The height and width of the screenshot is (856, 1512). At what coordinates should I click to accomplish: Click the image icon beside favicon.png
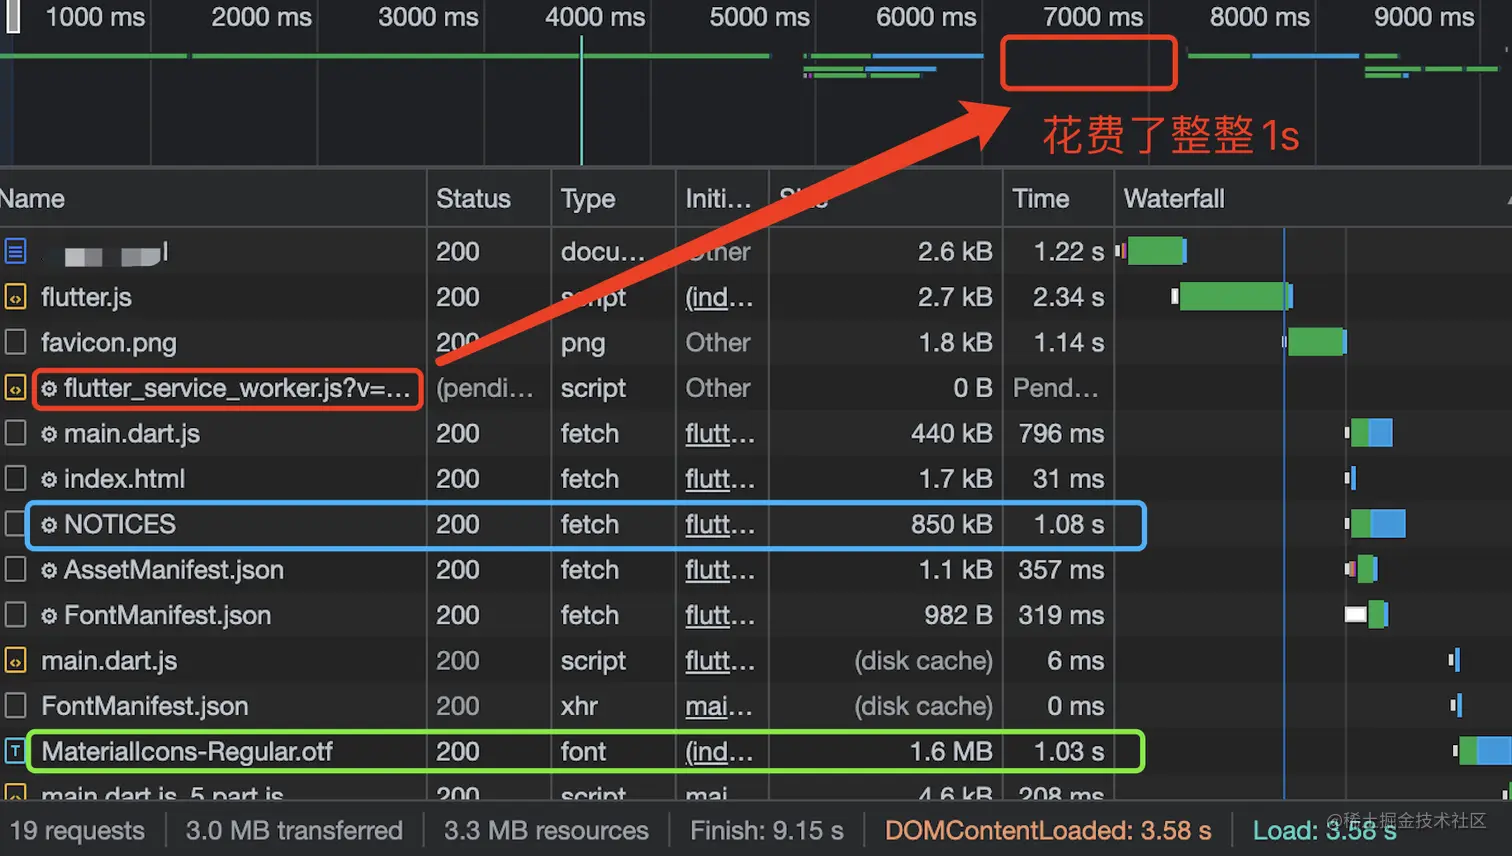15,342
